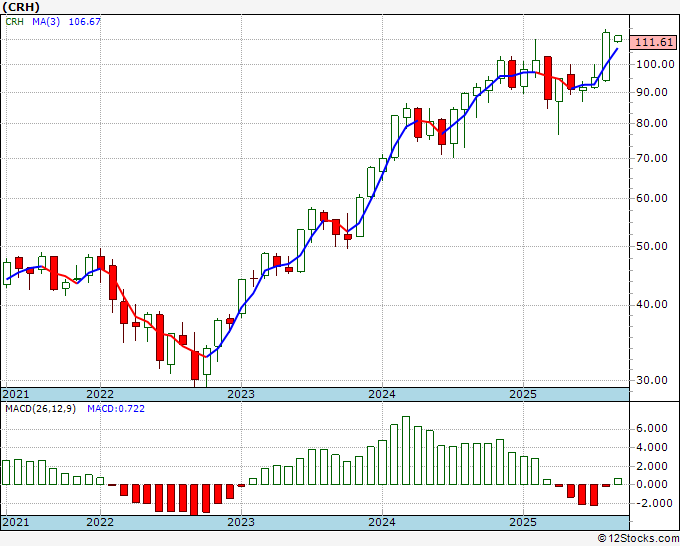This screenshot has width=680, height=546.
Task: Click the 70.00 price axis label
Action: [652, 158]
